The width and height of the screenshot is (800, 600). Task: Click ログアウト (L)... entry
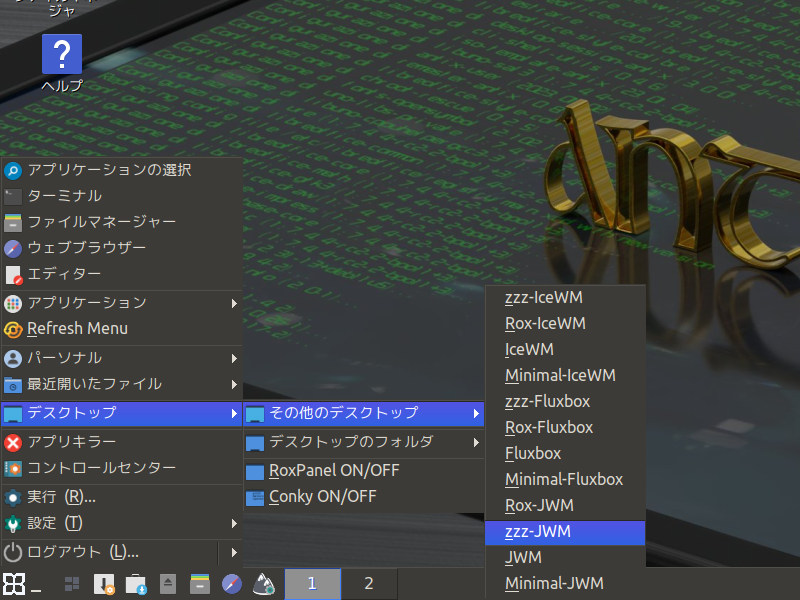pos(110,552)
